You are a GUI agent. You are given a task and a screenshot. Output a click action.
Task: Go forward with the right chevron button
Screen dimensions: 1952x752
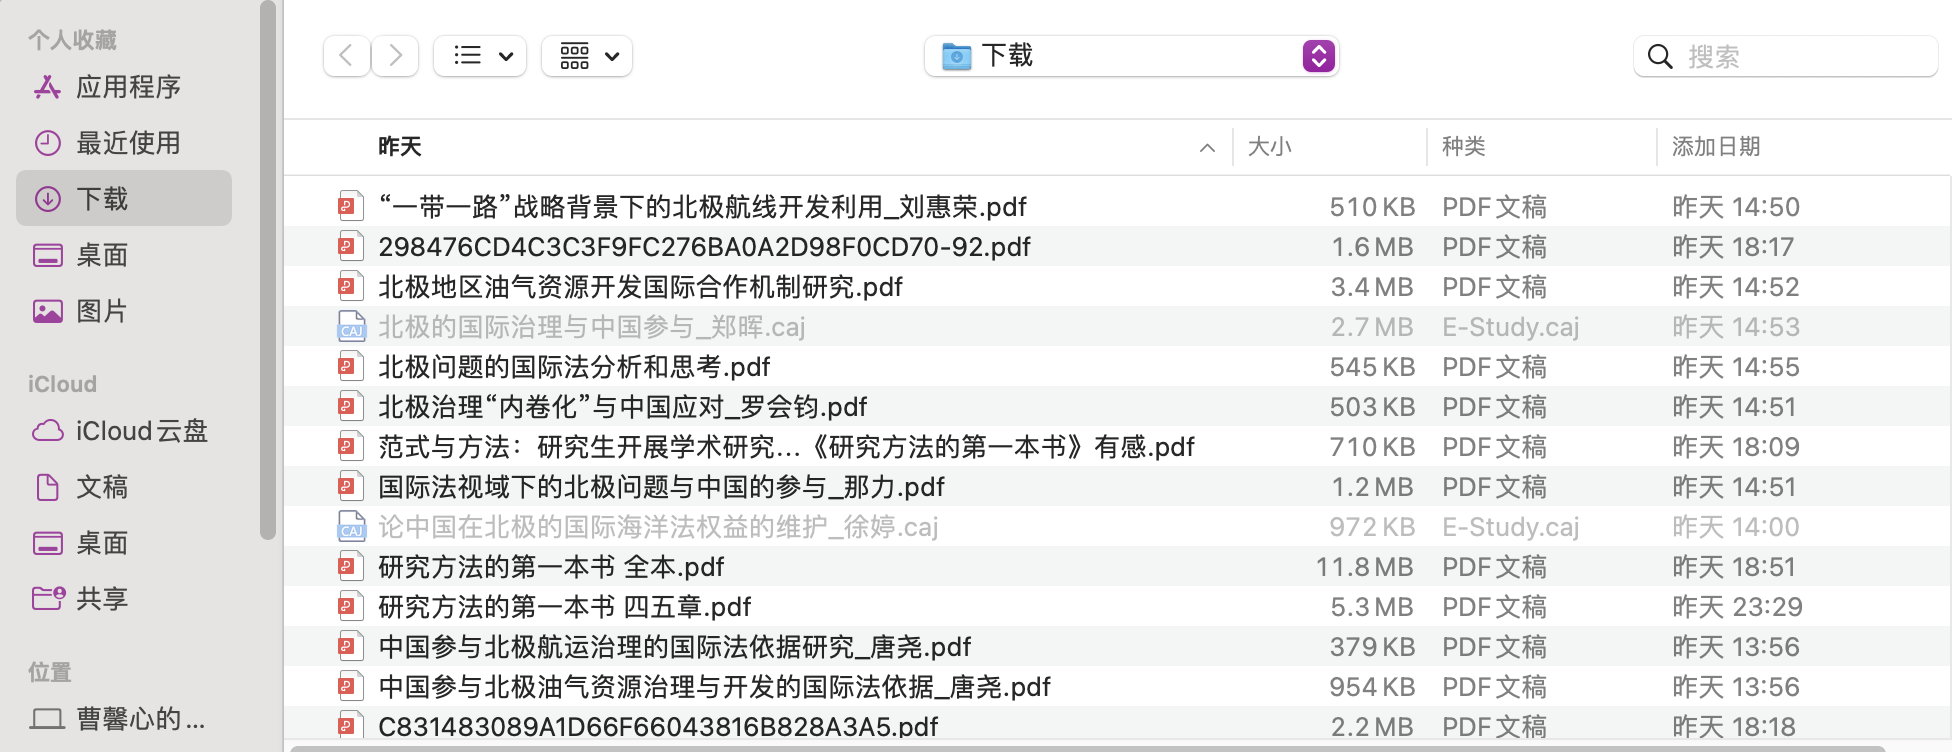396,56
